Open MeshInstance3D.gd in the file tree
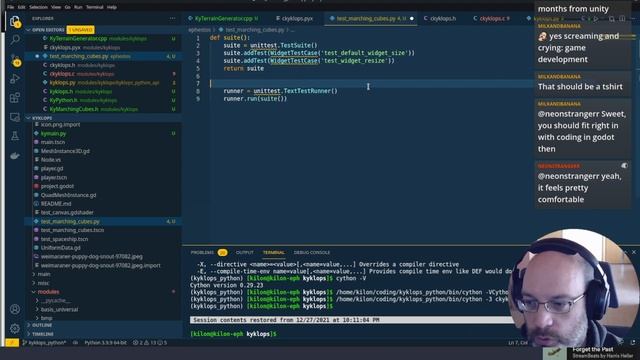The height and width of the screenshot is (360, 640). 65,151
